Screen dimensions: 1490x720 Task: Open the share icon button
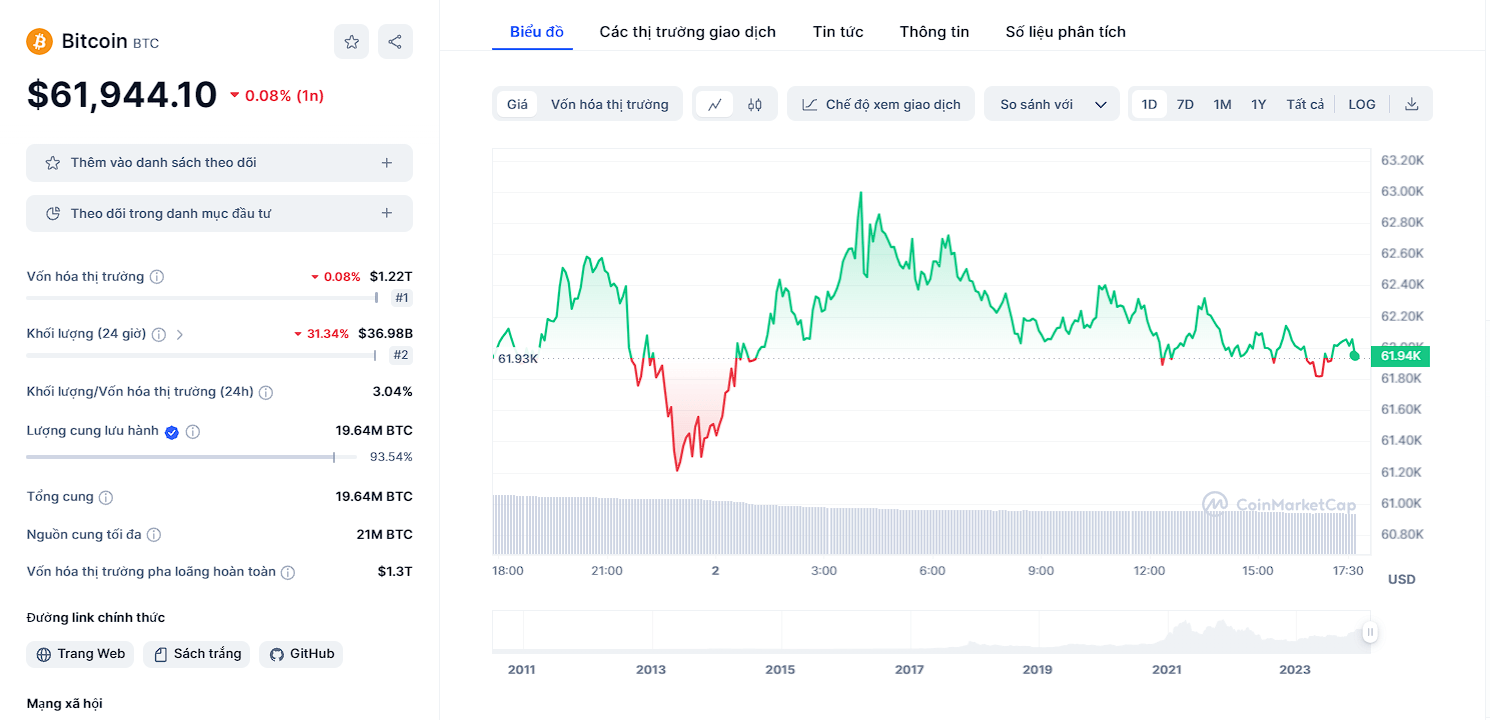tap(395, 42)
